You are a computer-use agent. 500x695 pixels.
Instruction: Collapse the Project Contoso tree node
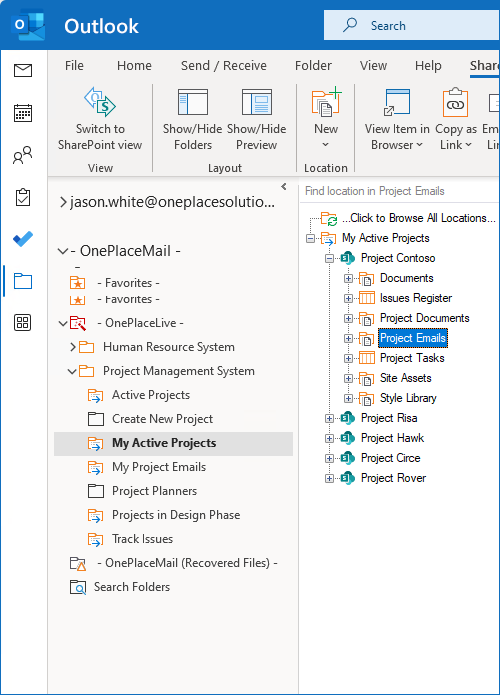click(x=329, y=258)
